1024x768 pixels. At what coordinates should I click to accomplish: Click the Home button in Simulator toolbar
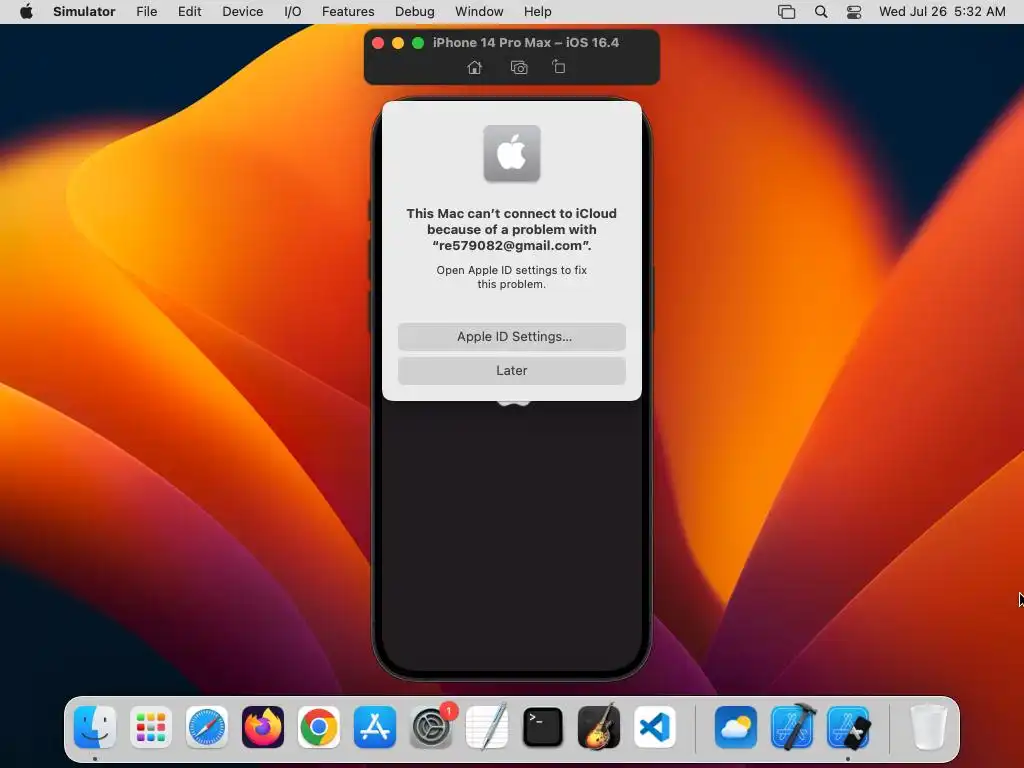[475, 67]
